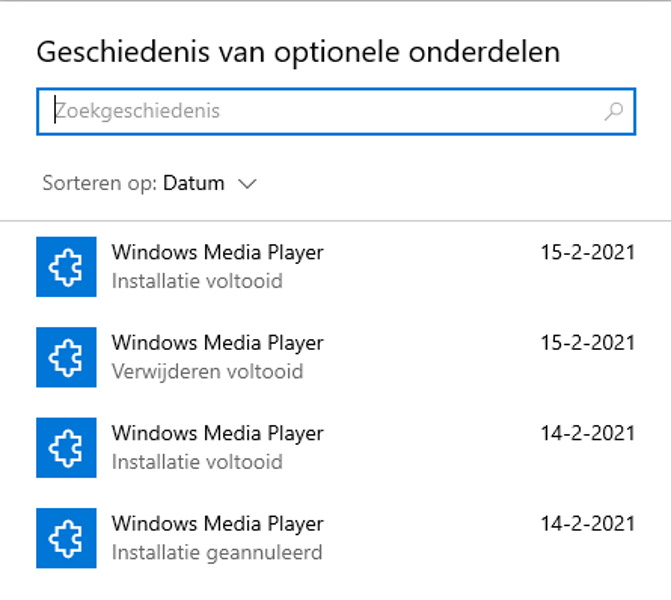Screen dimensions: 671x600
Task: Click the 'Sorteren op:' label
Action: click(x=100, y=184)
